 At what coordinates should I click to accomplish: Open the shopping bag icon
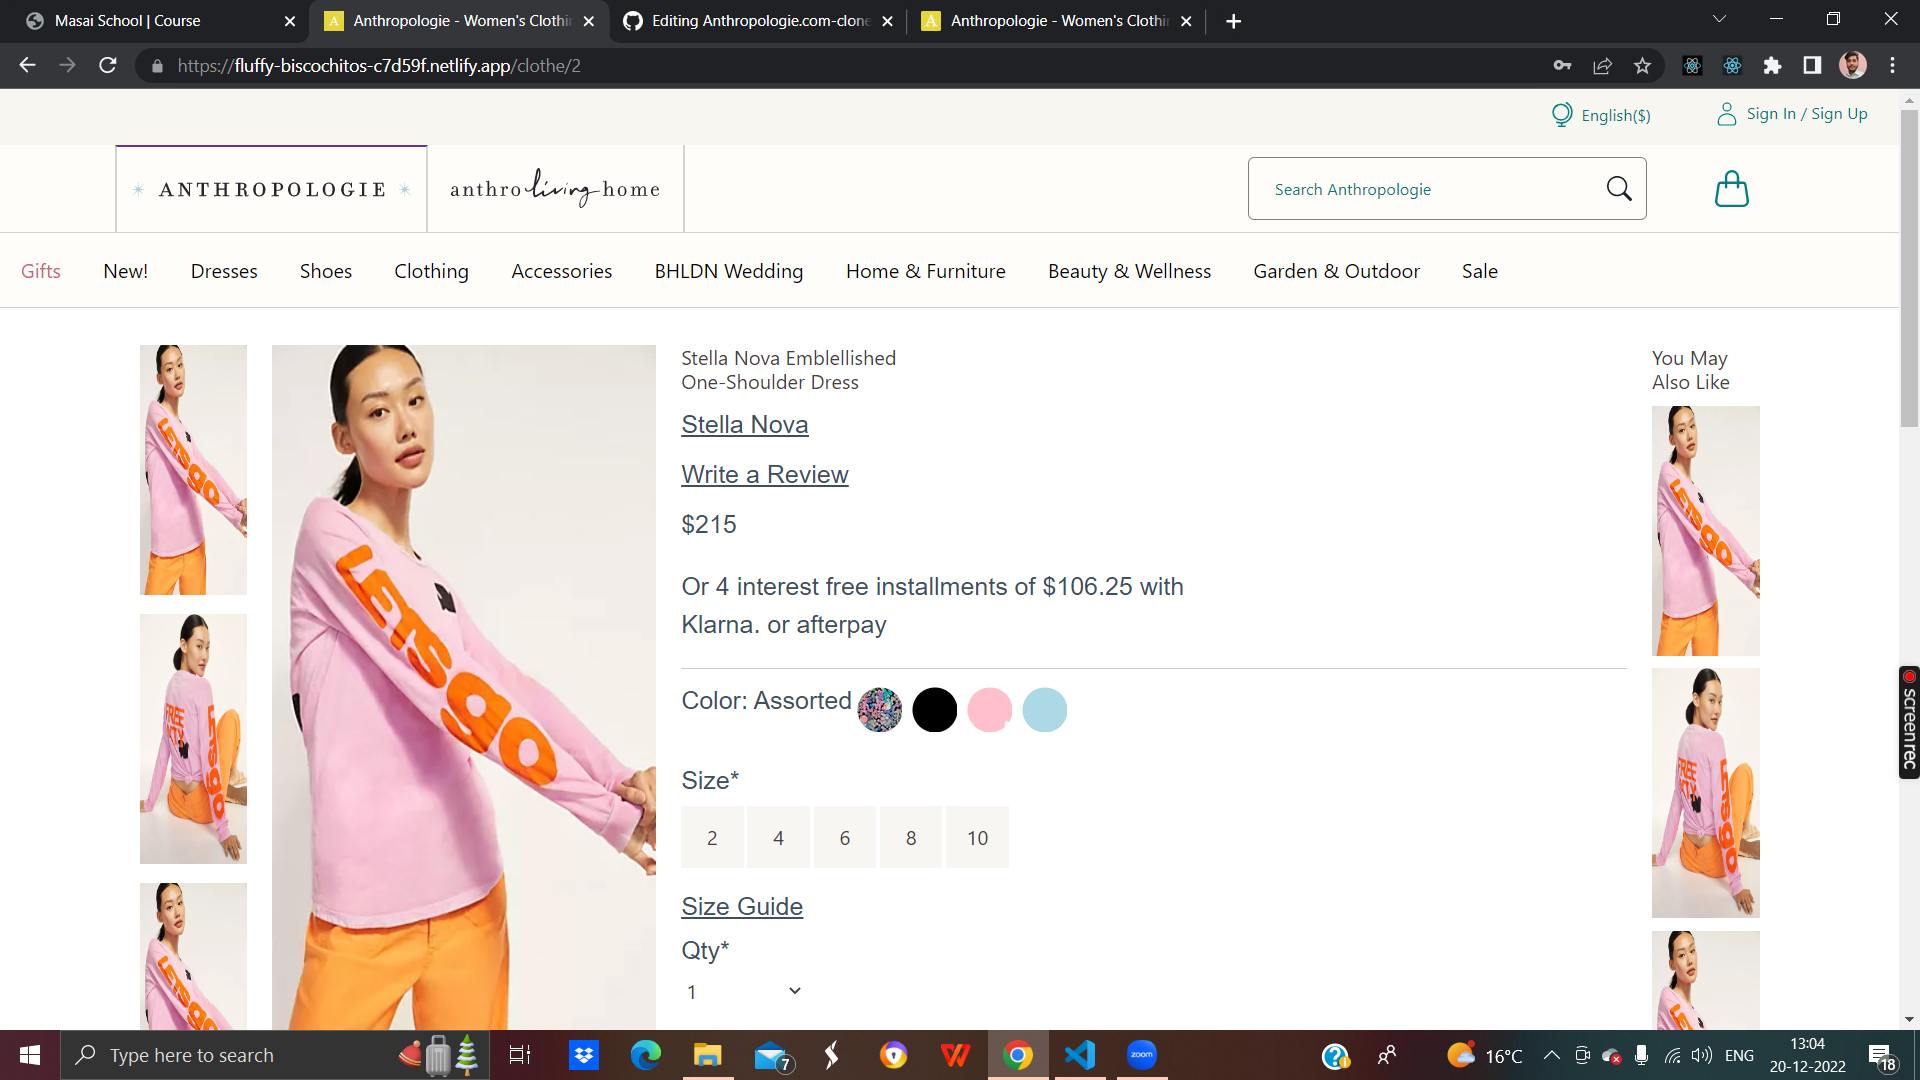(1731, 189)
